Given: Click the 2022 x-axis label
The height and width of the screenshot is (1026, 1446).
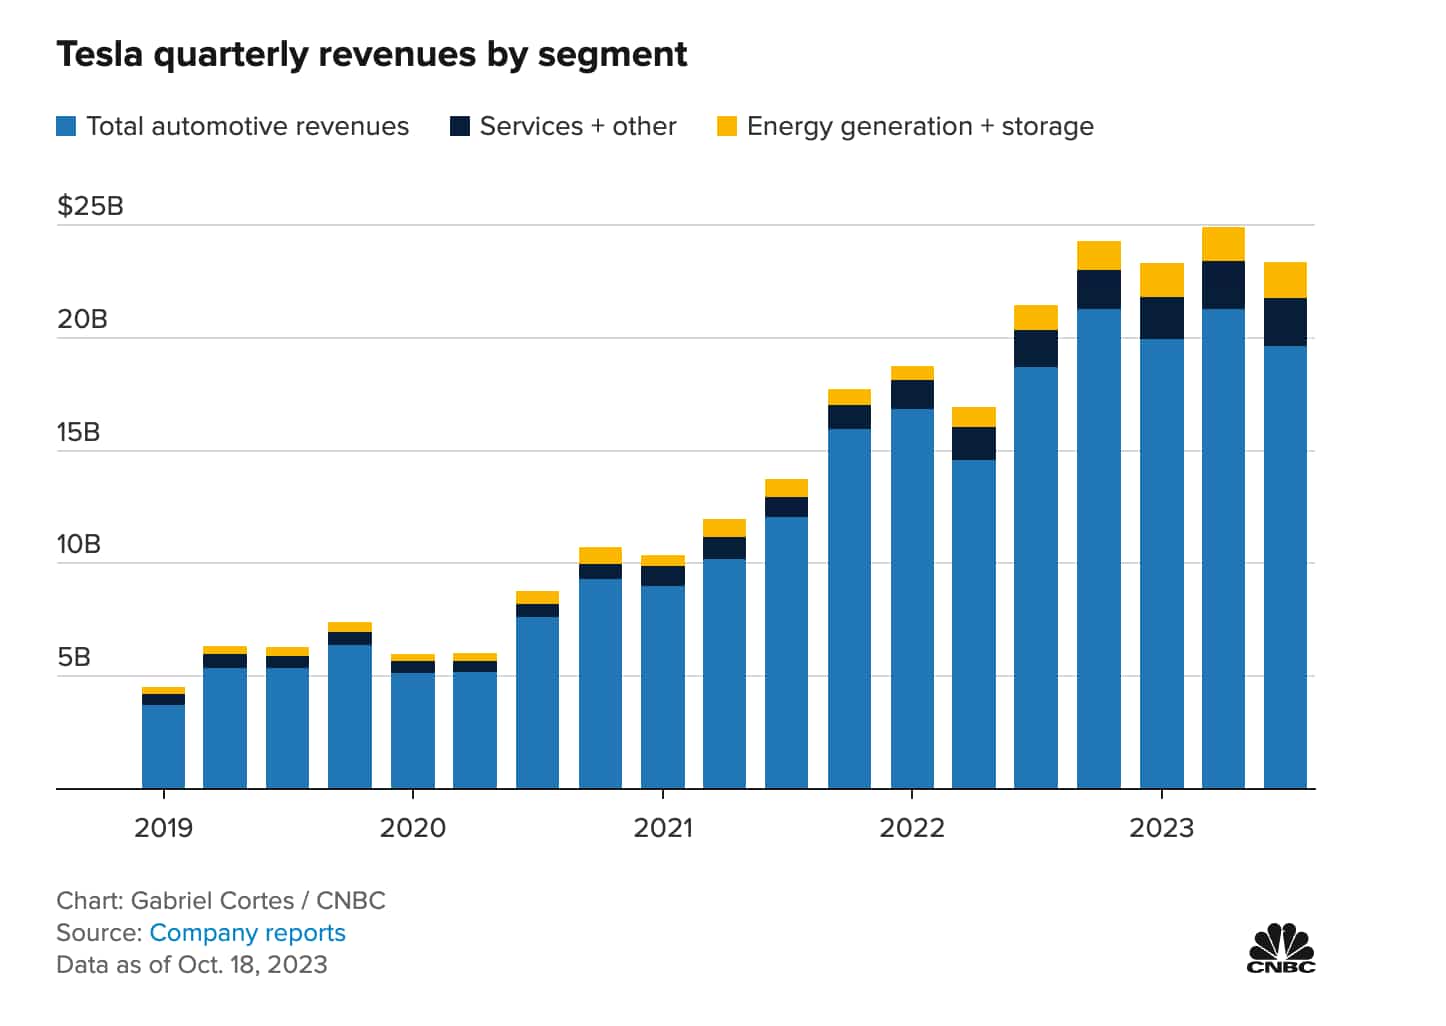Looking at the screenshot, I should pyautogui.click(x=911, y=828).
